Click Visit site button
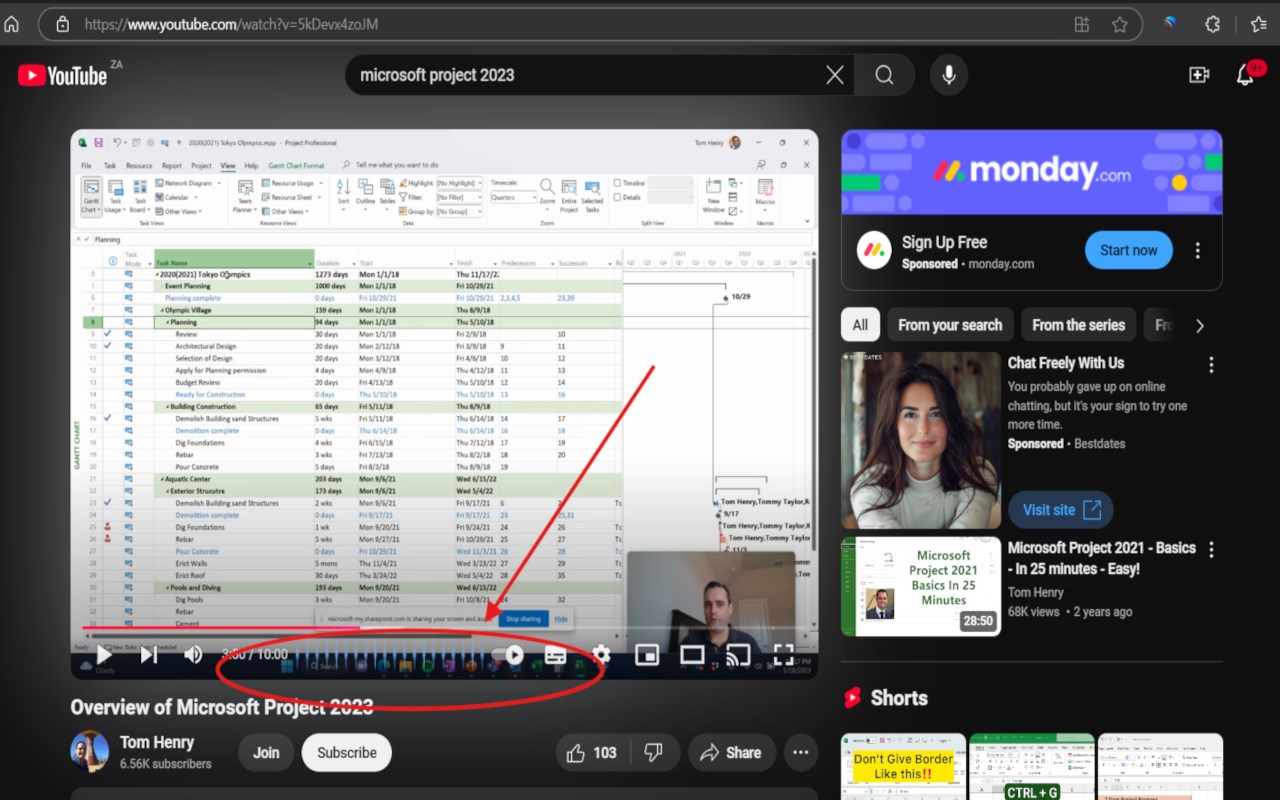Screen dimensions: 1280x800 [1061, 510]
